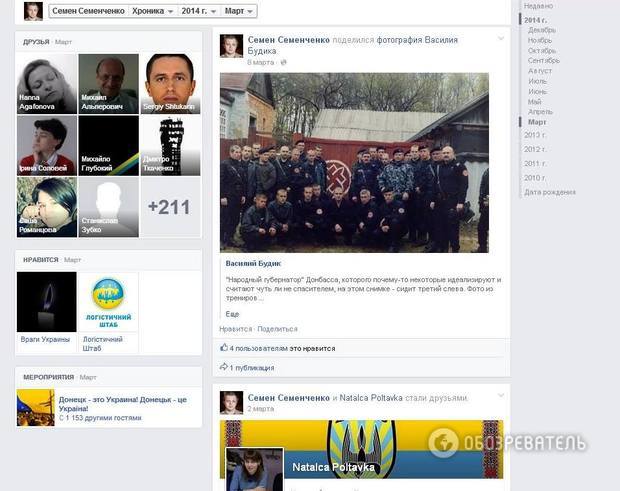Screen dimensions: 620x491
Task: Click the Поделиться link under the post
Action: pos(277,328)
